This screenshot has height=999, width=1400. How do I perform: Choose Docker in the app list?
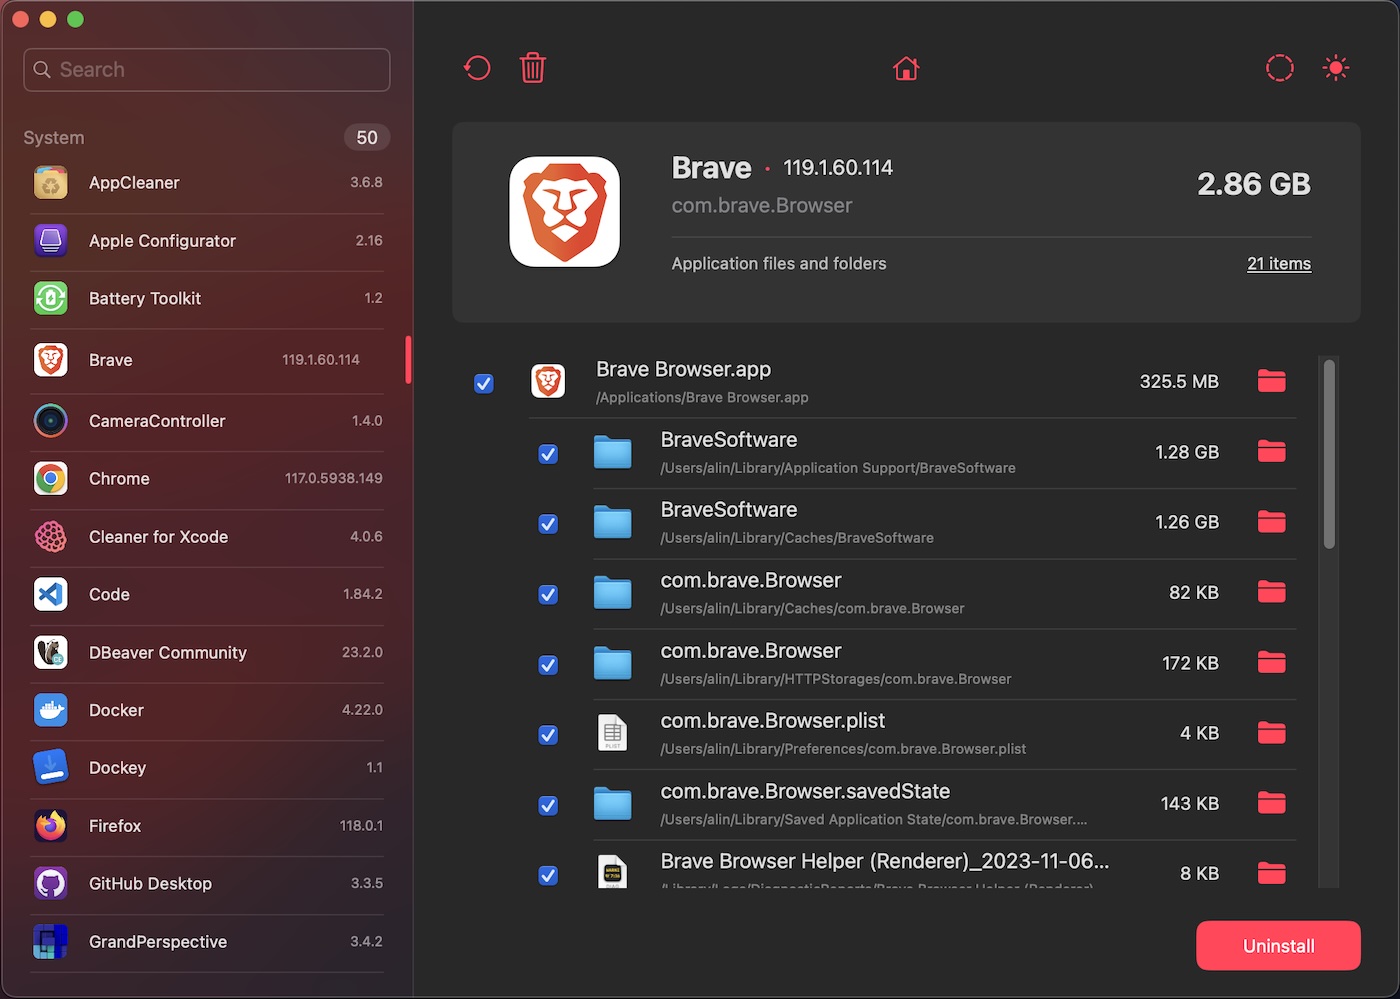click(207, 710)
